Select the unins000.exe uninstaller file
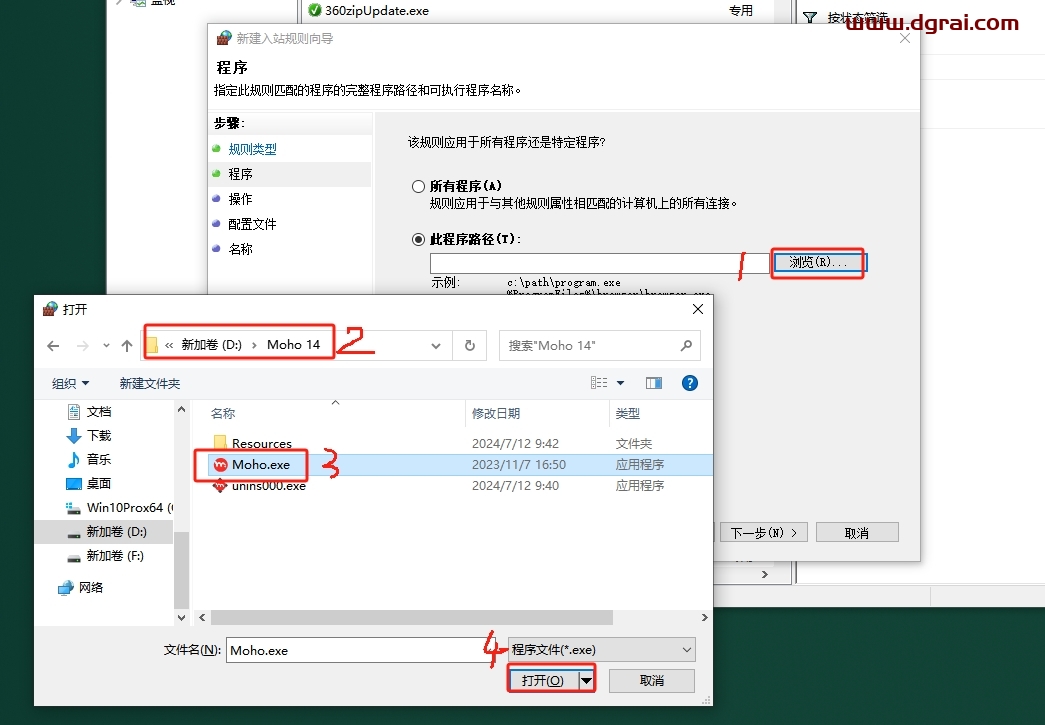1045x725 pixels. pos(268,486)
